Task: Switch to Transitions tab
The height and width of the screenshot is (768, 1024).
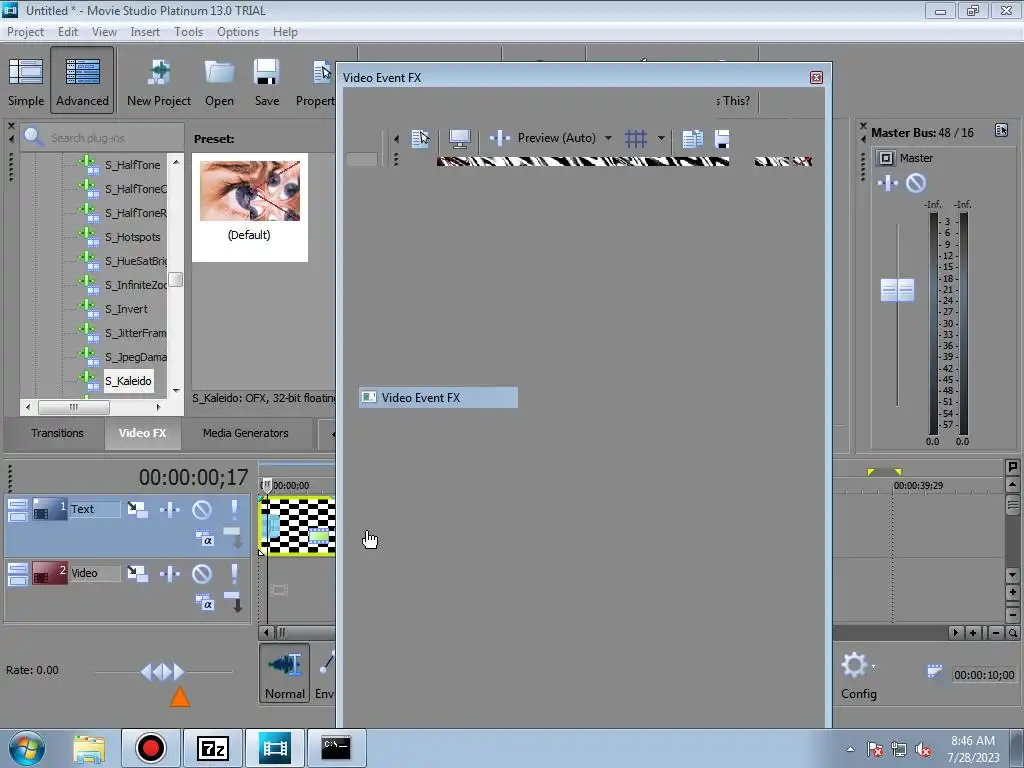Action: 57,433
